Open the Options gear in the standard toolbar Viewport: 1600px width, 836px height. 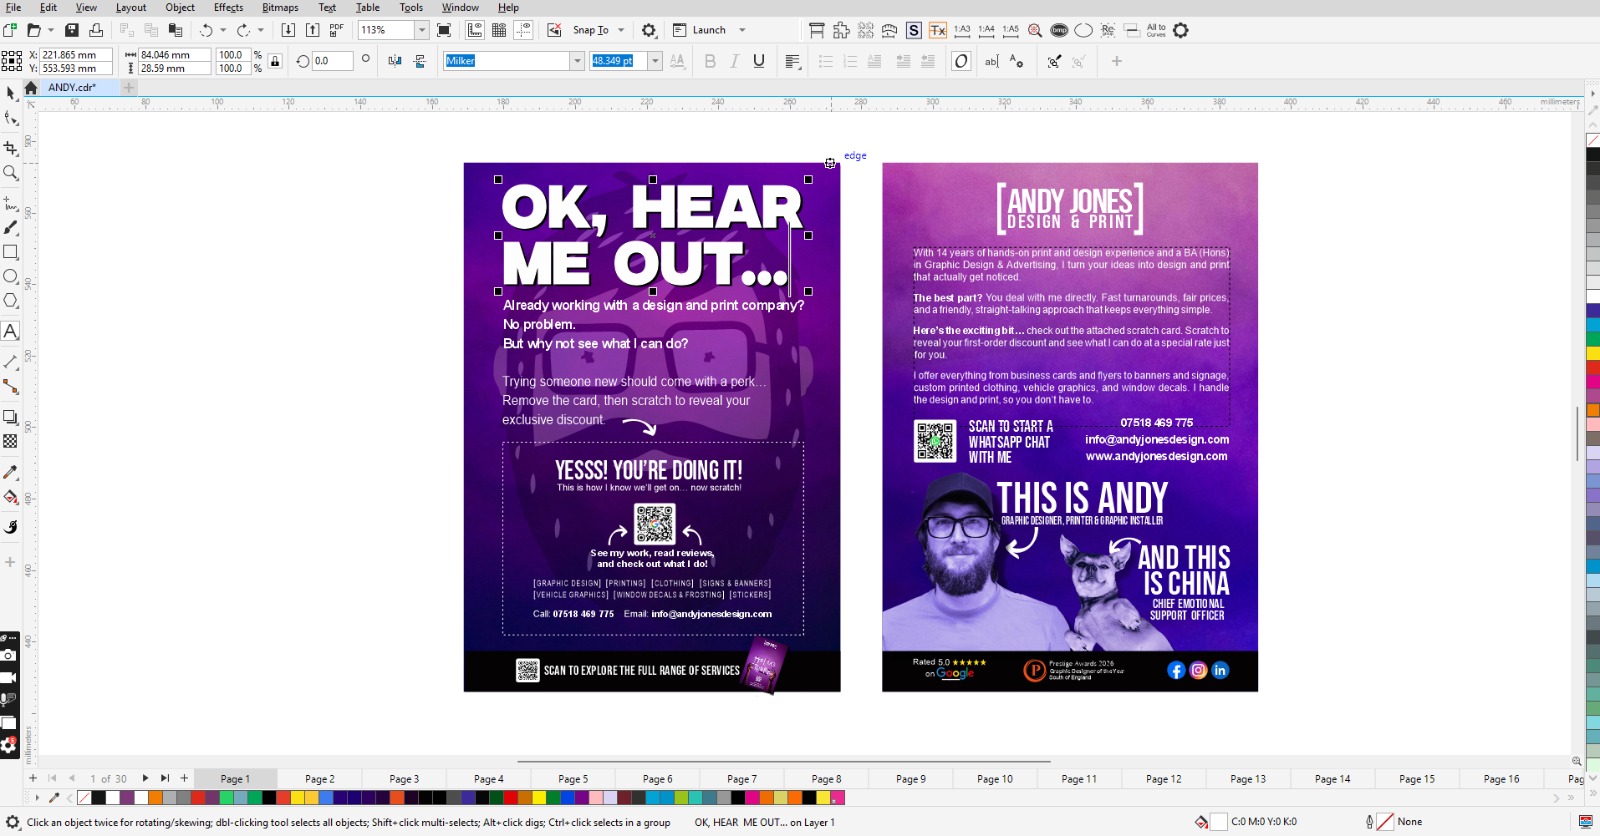pyautogui.click(x=649, y=30)
